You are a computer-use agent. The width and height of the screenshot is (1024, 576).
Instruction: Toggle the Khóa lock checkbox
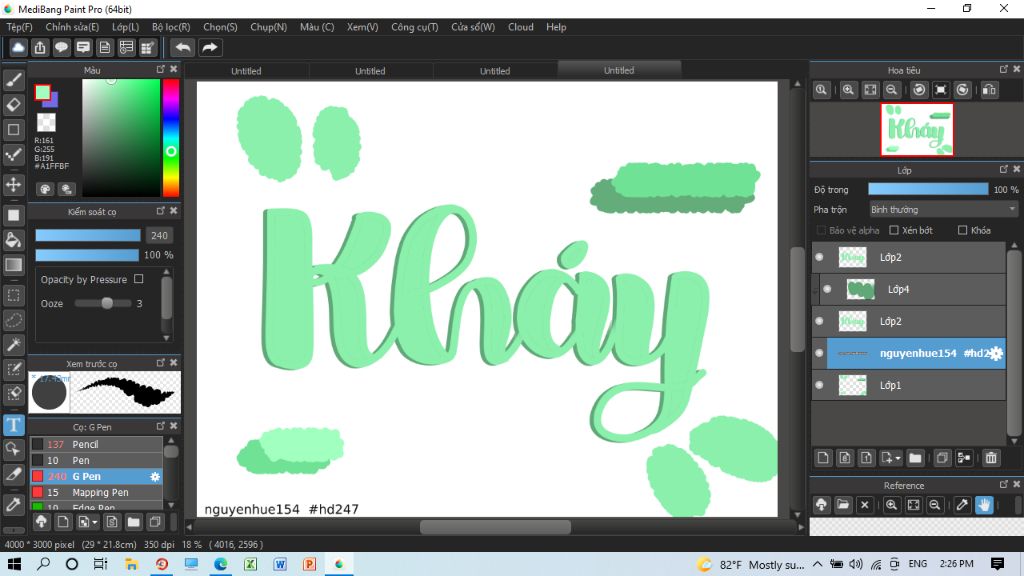962,230
